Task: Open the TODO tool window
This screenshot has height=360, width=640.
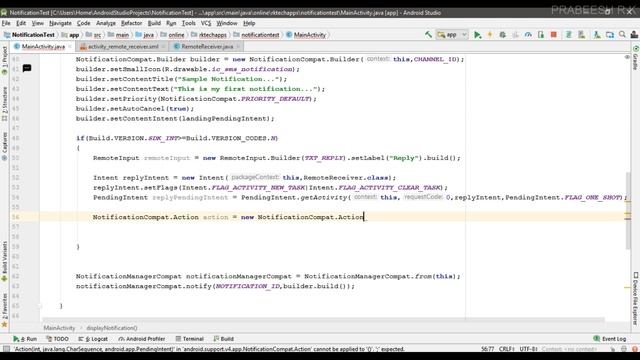Action: pos(57,339)
